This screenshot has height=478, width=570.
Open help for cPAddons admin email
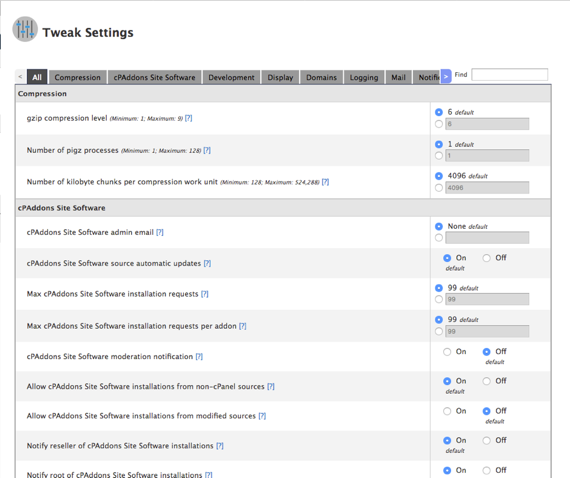tap(160, 232)
